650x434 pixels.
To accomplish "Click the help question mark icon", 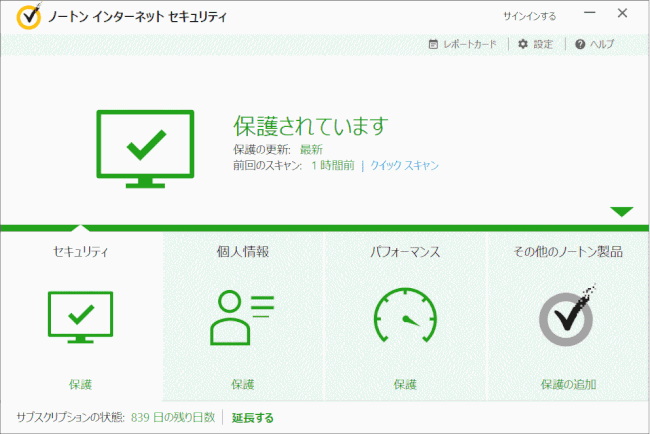I will 580,44.
